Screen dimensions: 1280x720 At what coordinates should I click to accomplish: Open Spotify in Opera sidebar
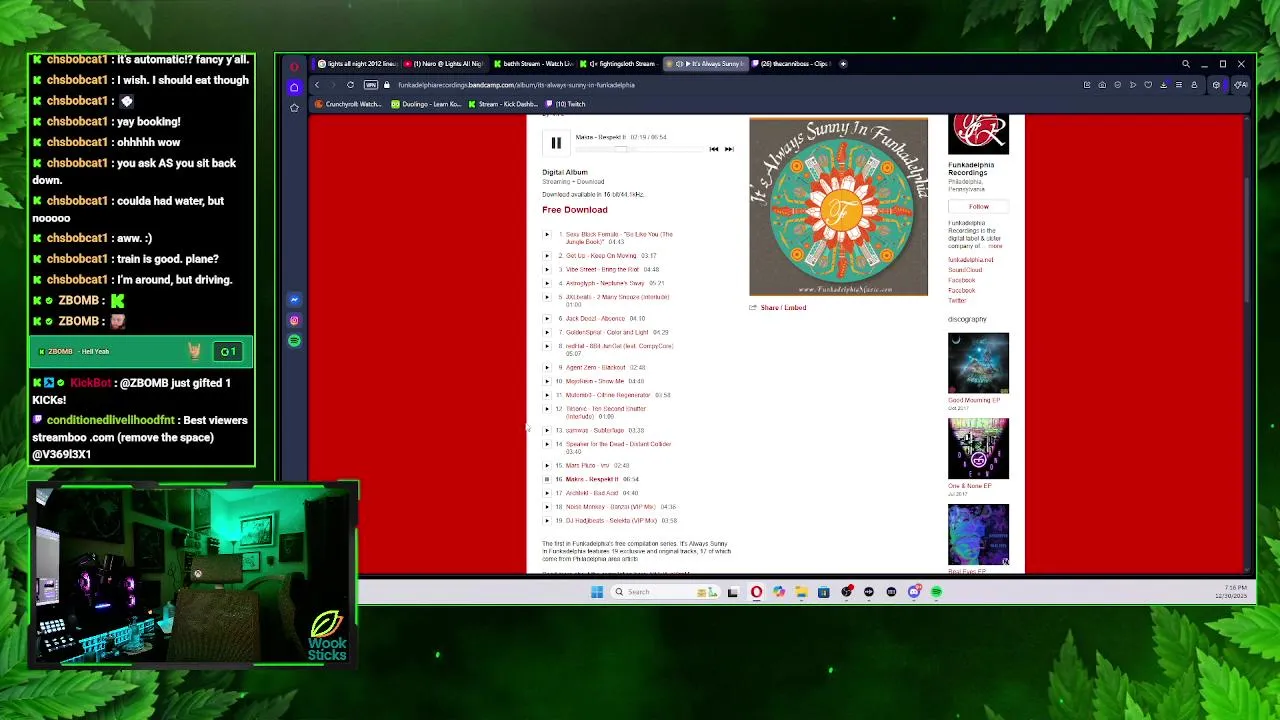[x=294, y=341]
